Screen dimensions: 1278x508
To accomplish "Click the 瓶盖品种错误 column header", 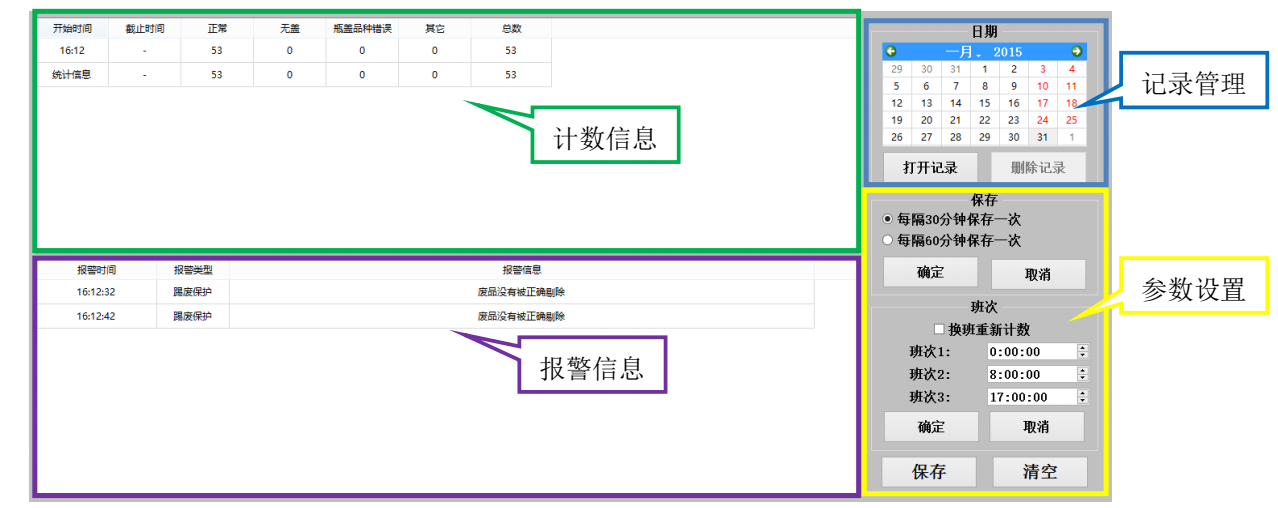I will point(362,29).
